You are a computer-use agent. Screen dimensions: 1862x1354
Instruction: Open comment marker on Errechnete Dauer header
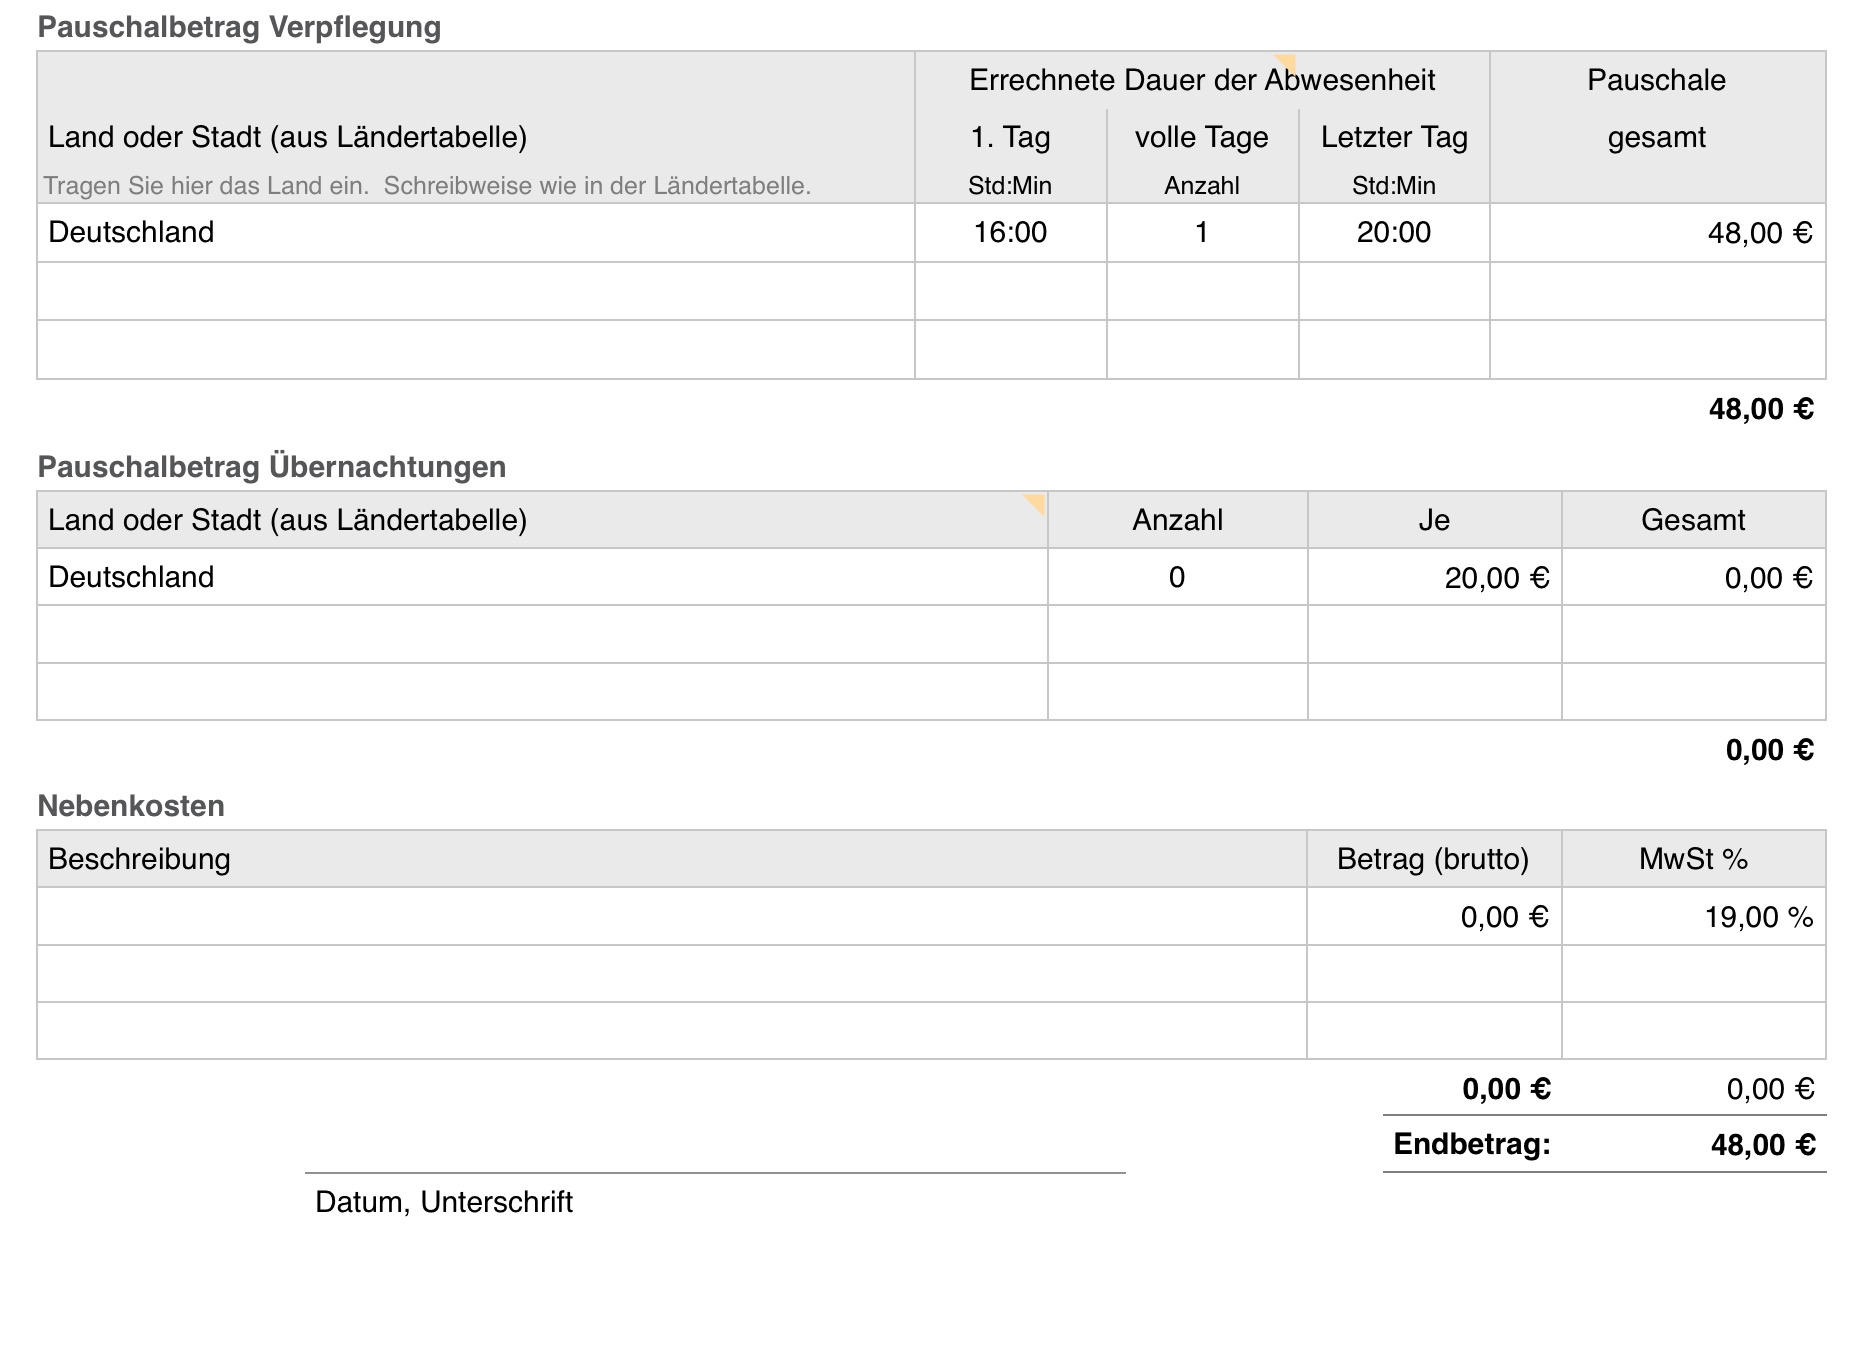(x=1285, y=64)
